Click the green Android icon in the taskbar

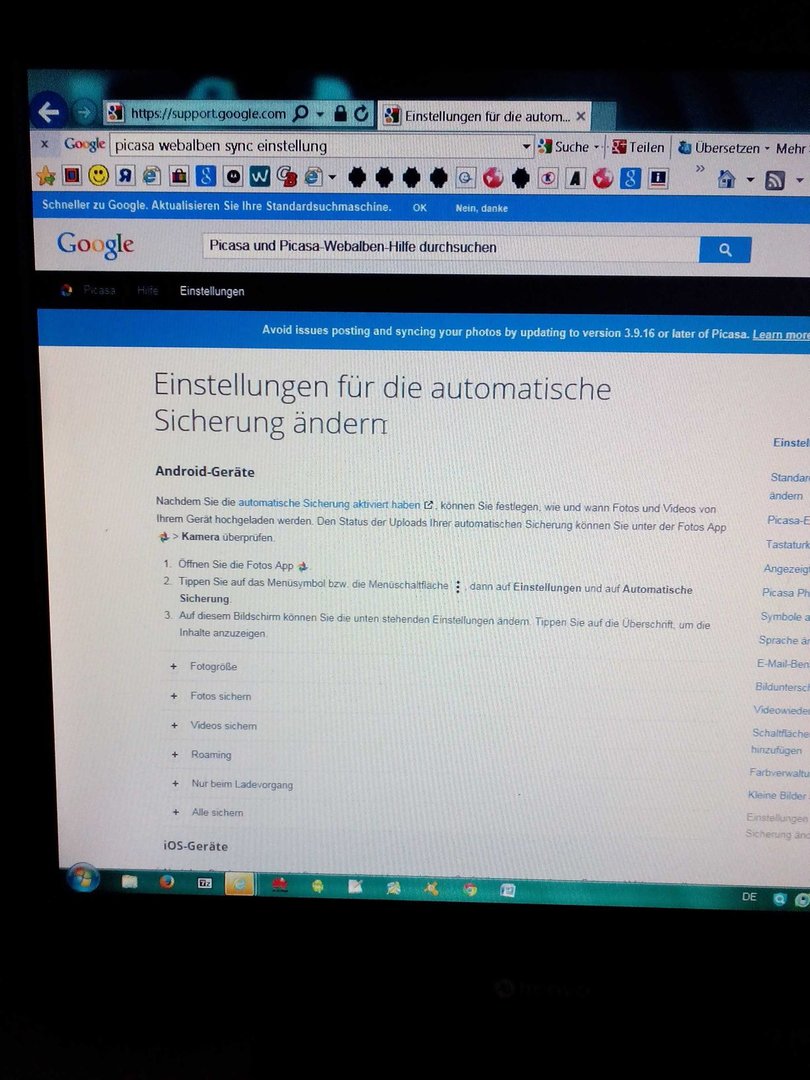318,886
